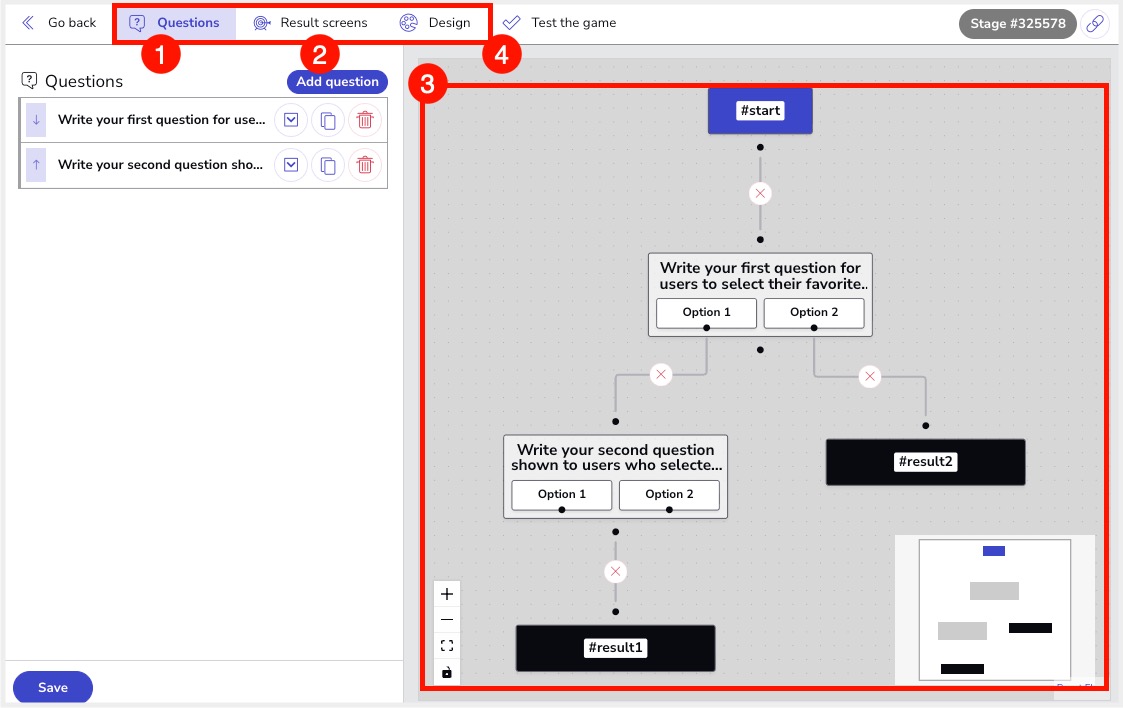The height and width of the screenshot is (708, 1123).
Task: Remove the connection below #start node
Action: pyautogui.click(x=761, y=192)
